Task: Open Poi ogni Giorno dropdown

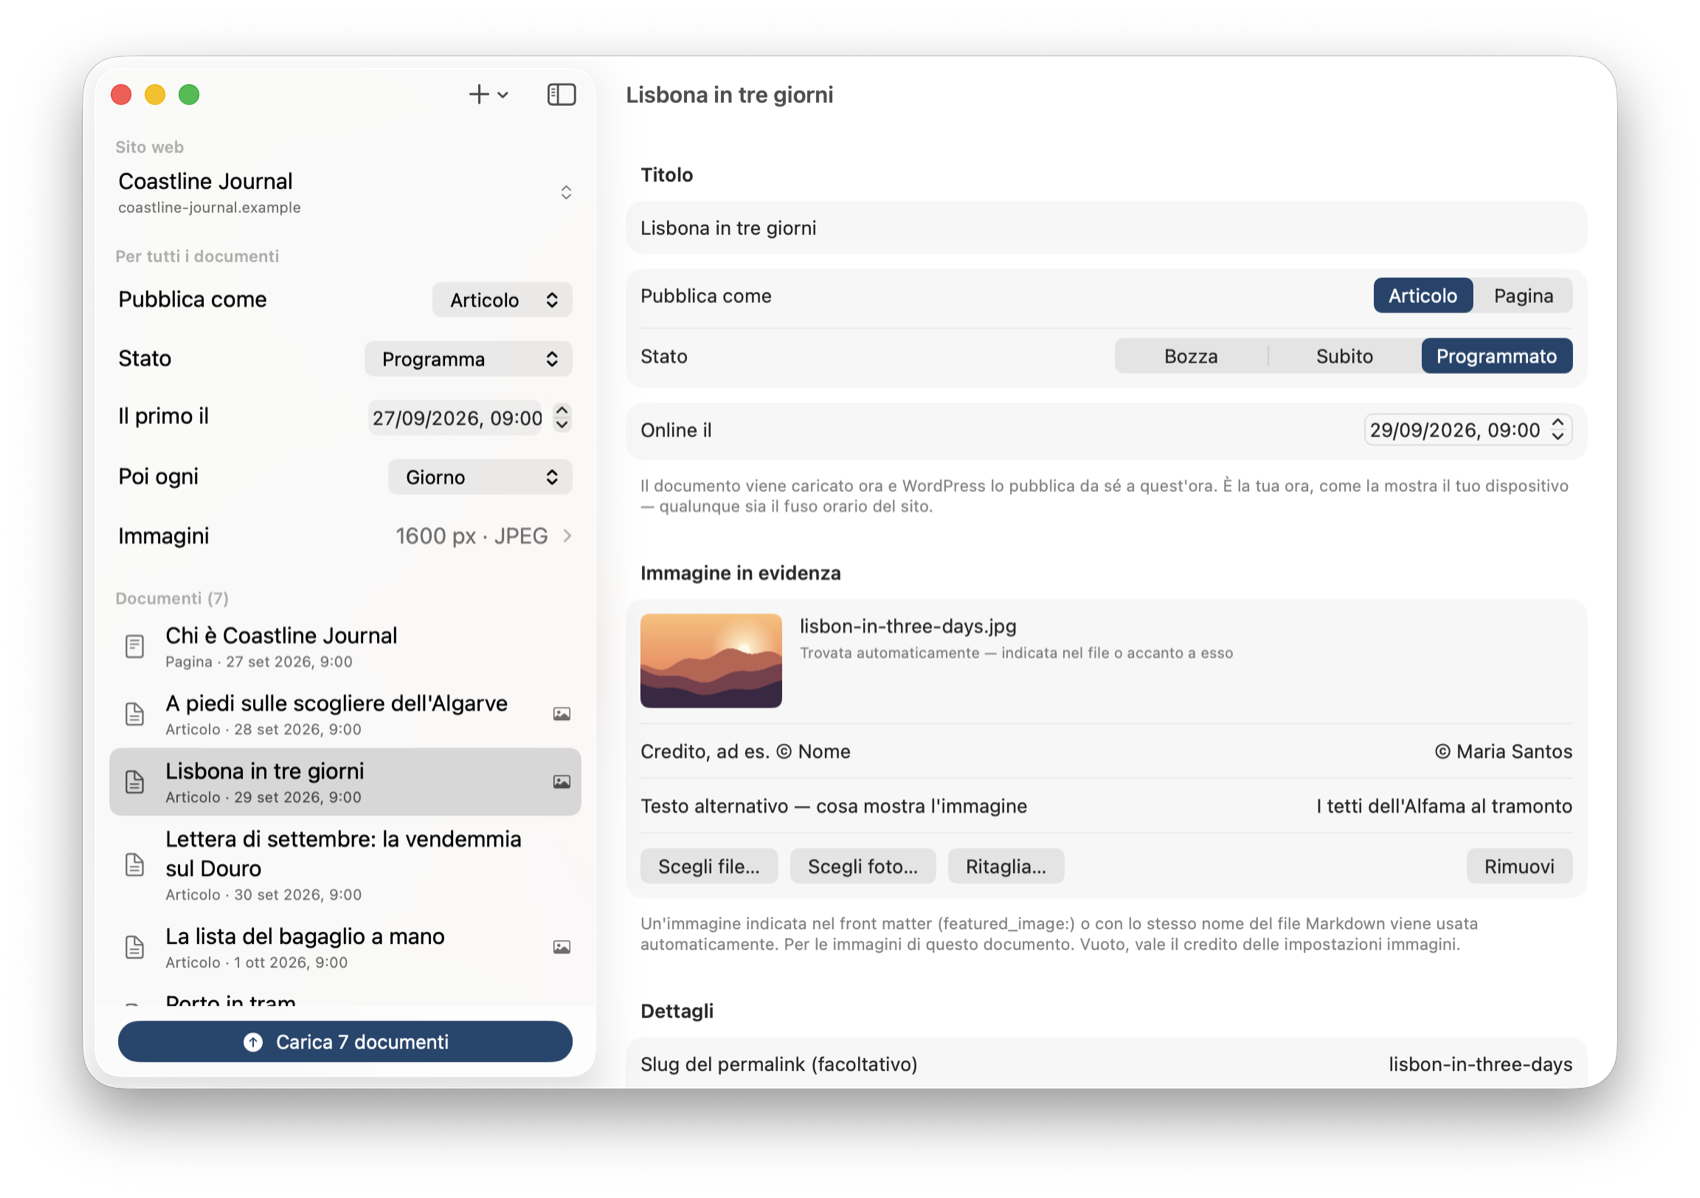Action: click(480, 477)
